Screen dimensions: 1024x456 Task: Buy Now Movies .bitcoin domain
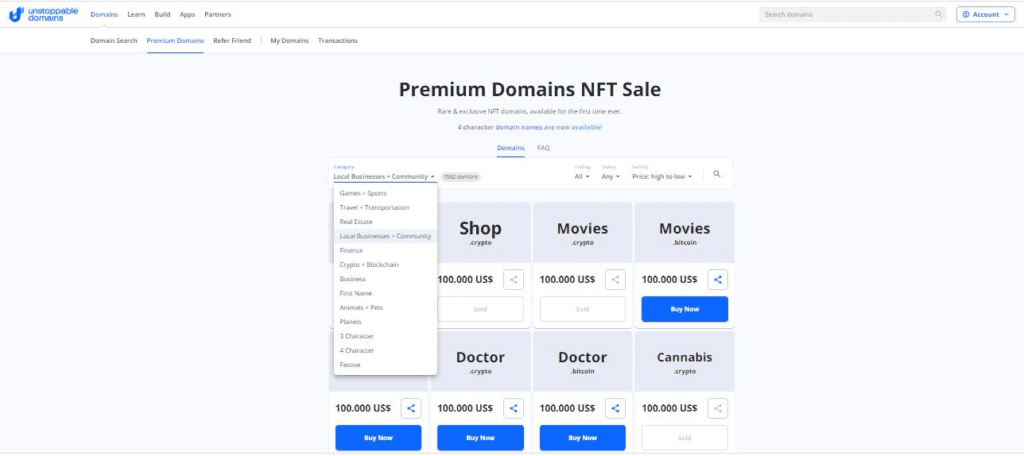[684, 309]
